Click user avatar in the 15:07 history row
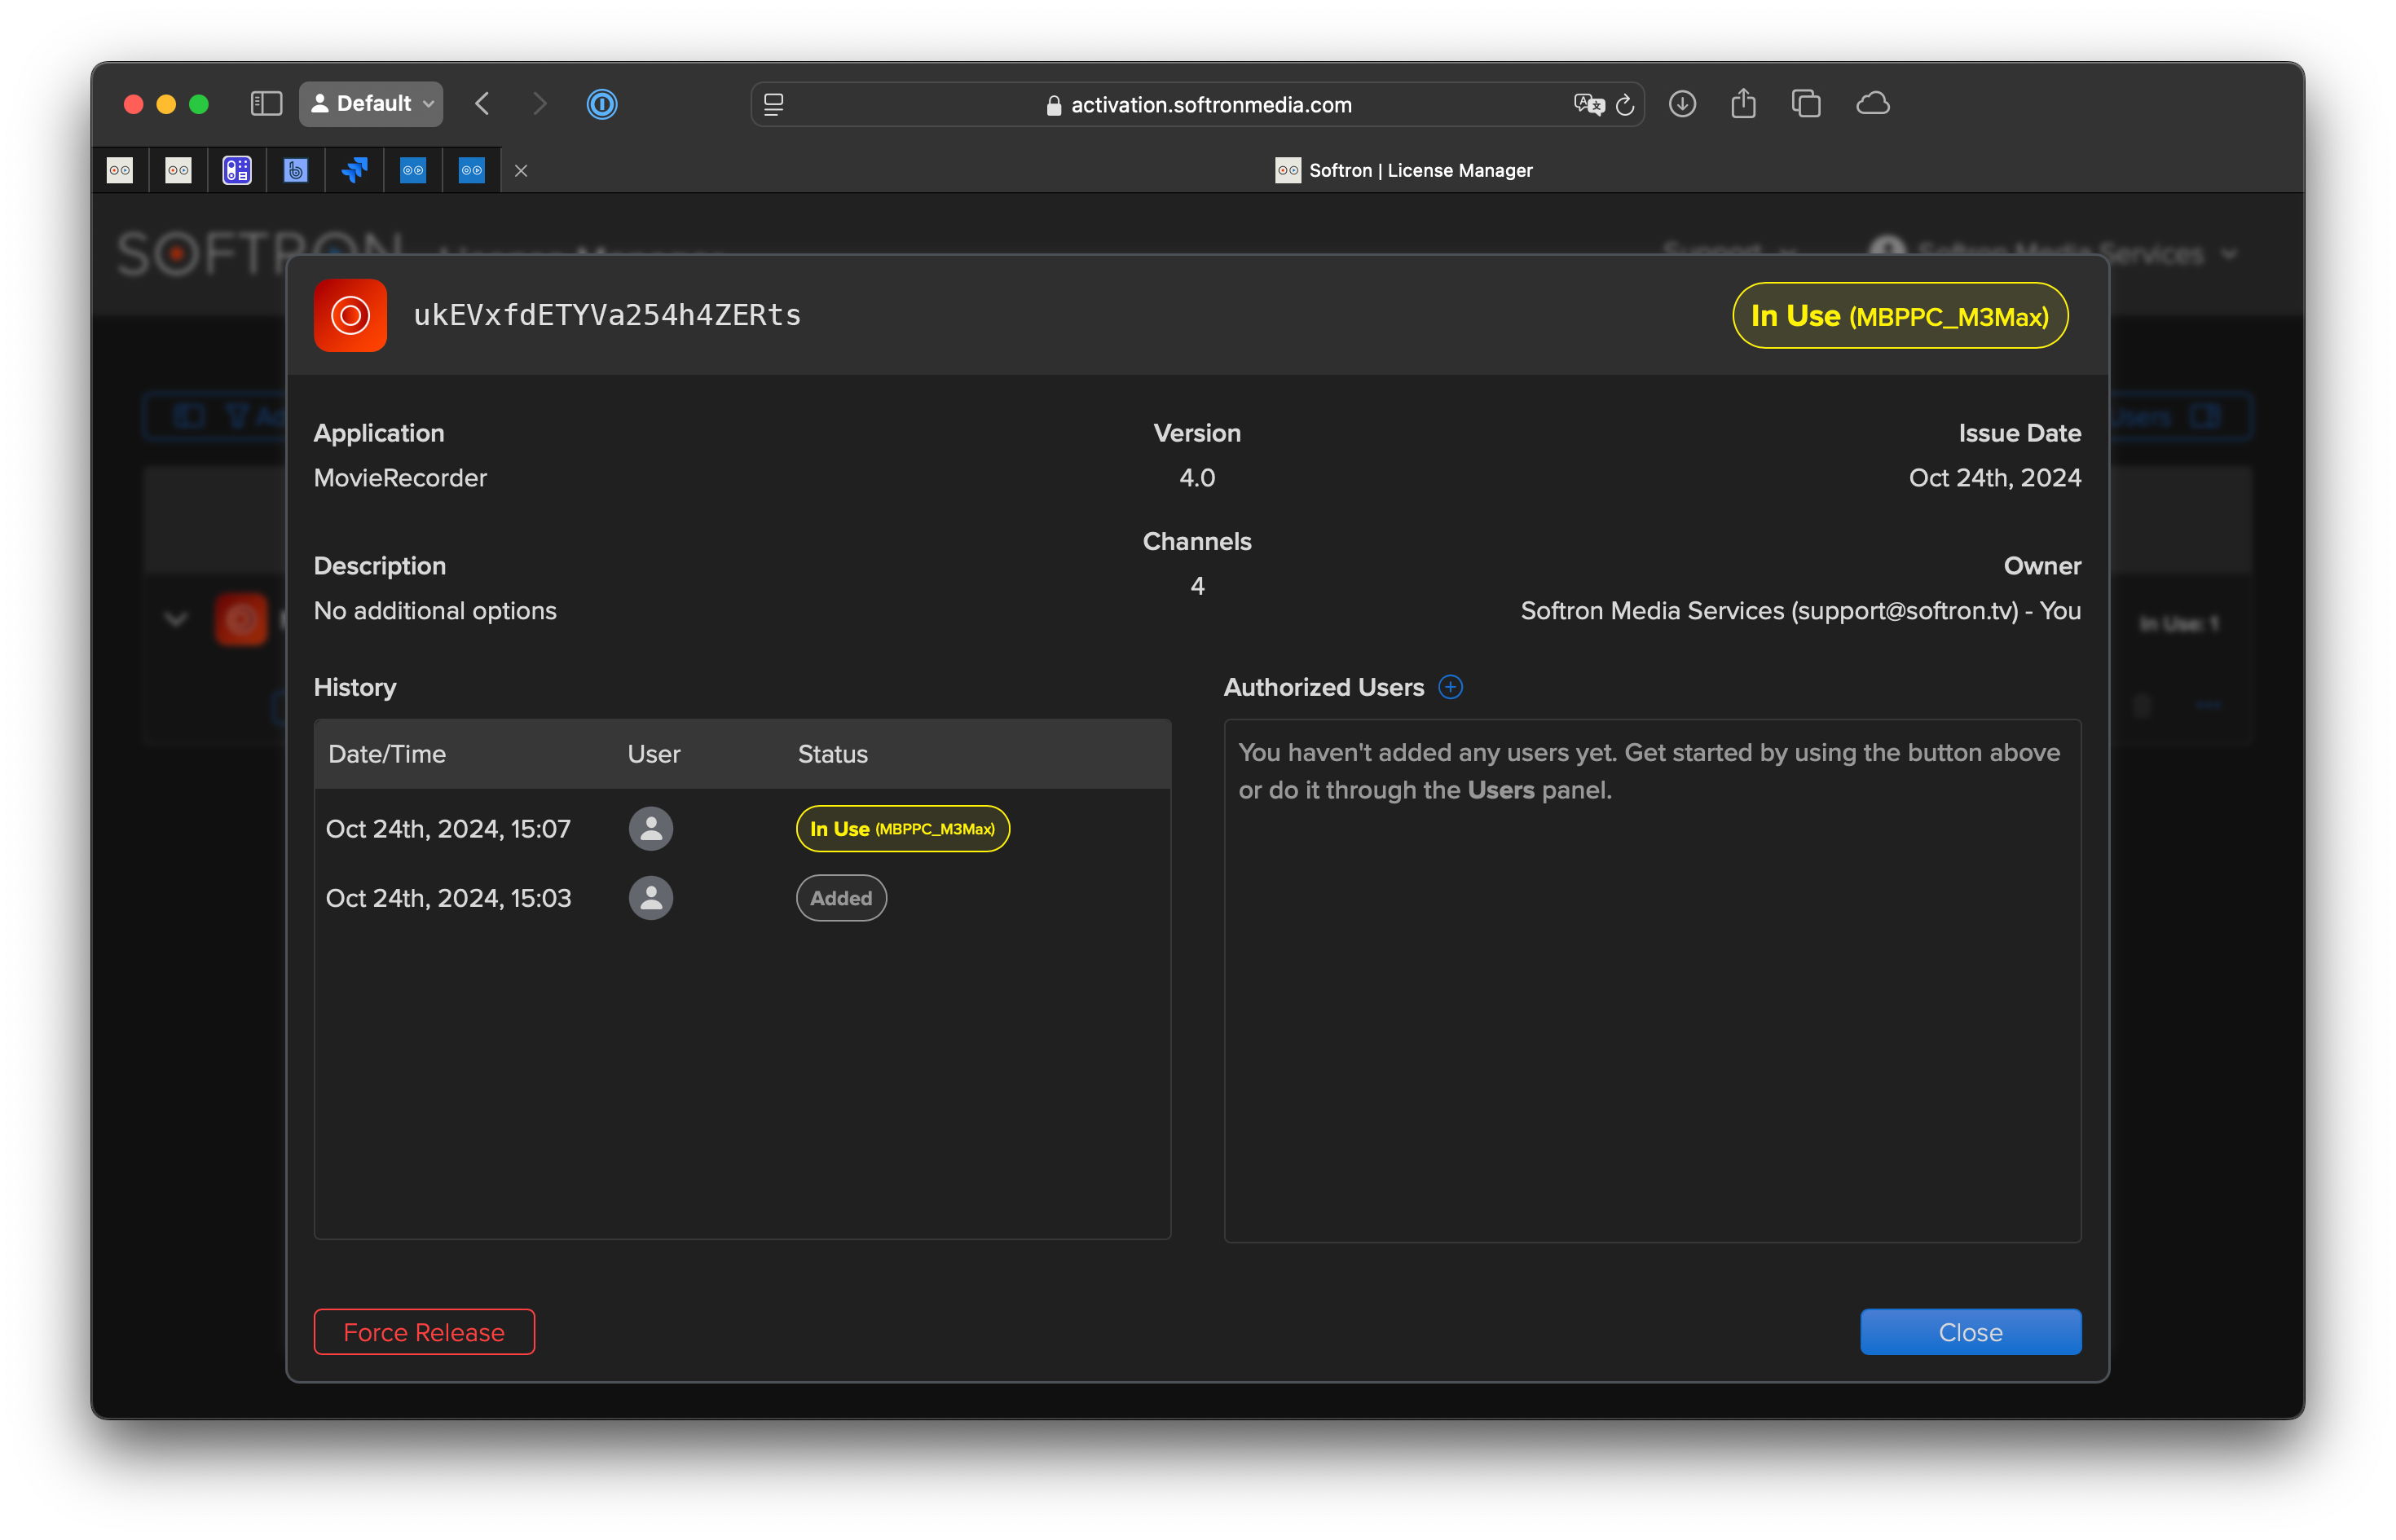 651,828
